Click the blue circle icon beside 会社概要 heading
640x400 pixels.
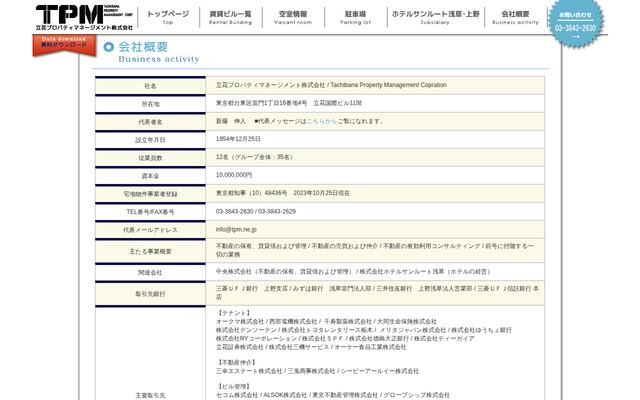(x=108, y=47)
